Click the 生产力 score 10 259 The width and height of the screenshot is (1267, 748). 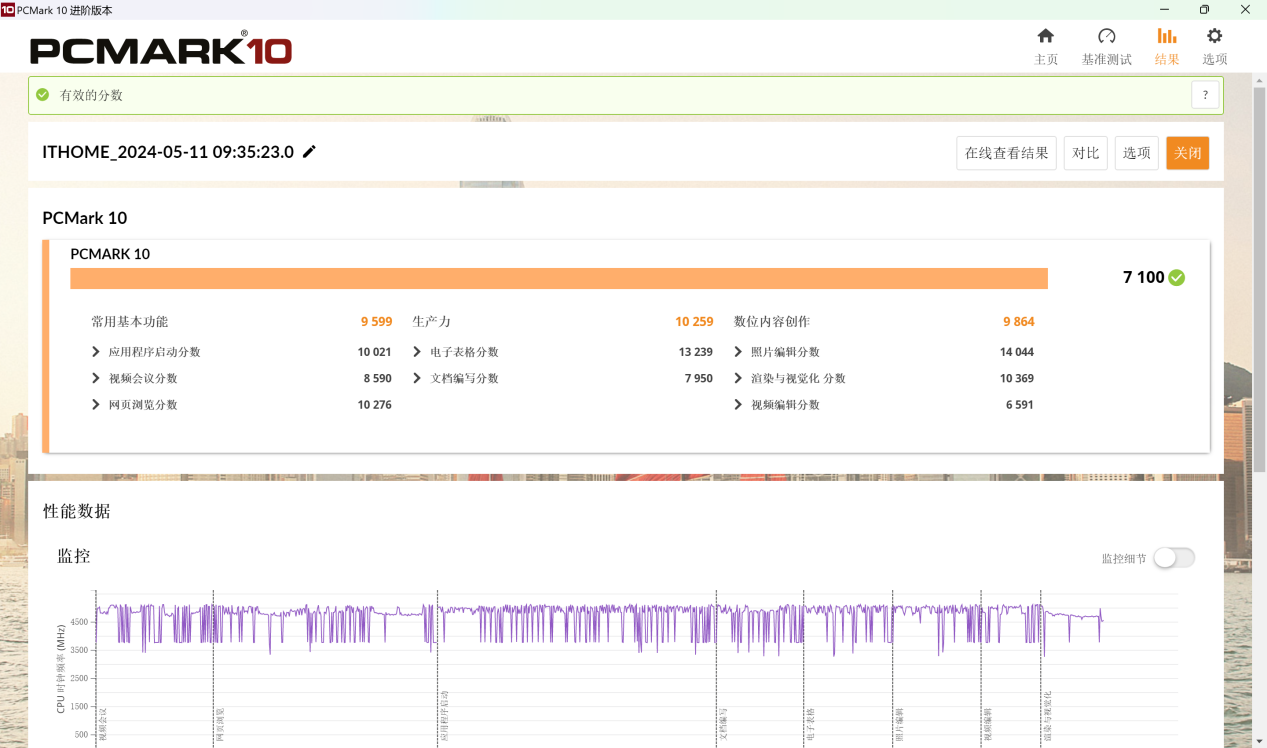pos(694,322)
